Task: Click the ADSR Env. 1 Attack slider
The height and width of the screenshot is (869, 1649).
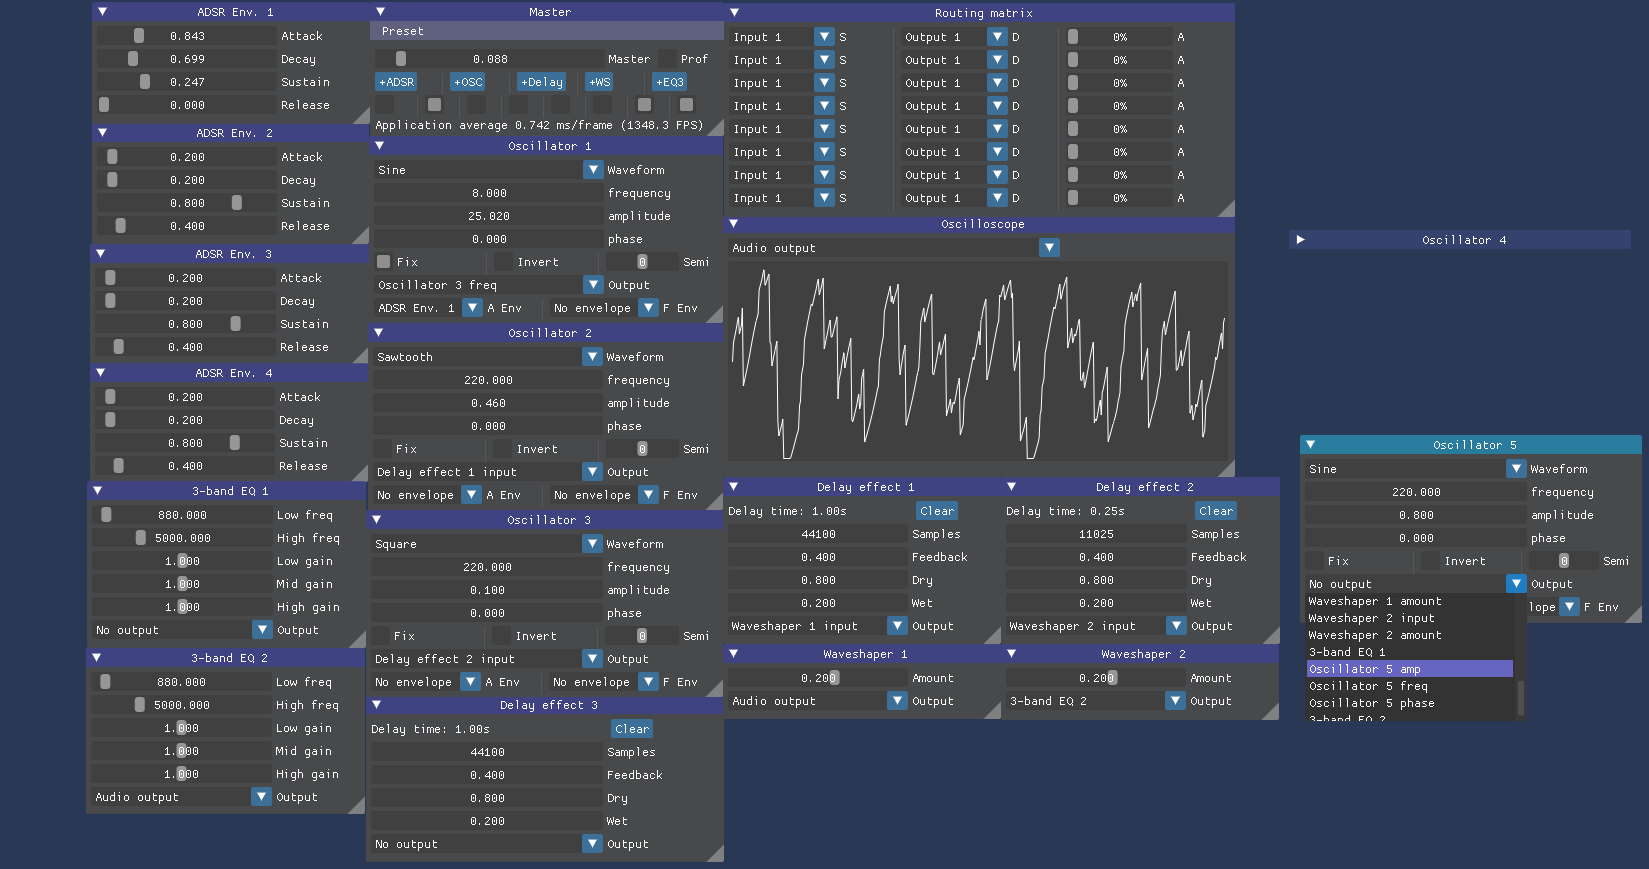Action: click(186, 36)
